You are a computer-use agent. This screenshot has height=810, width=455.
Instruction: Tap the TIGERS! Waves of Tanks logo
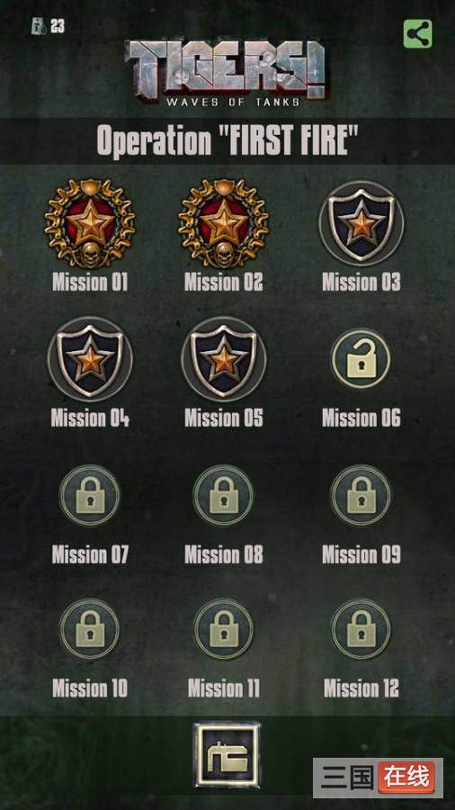click(226, 73)
